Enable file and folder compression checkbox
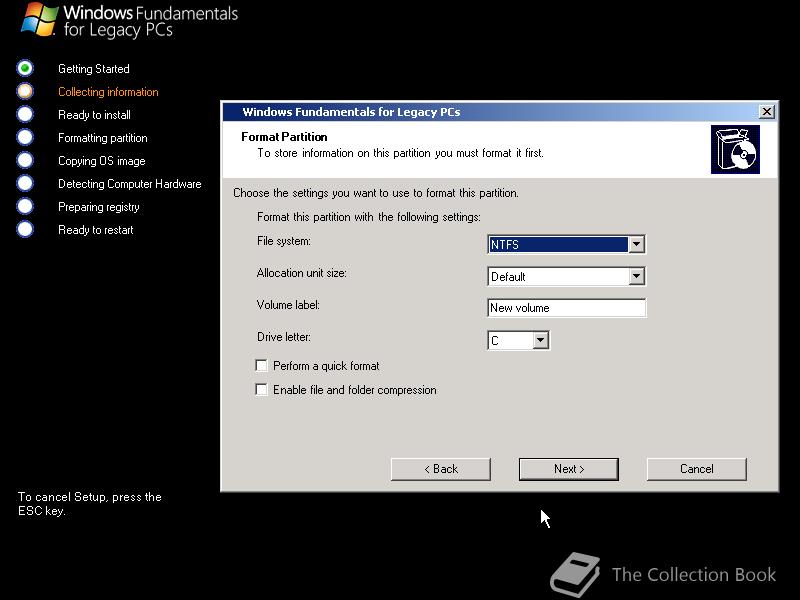The width and height of the screenshot is (800, 600). point(261,390)
